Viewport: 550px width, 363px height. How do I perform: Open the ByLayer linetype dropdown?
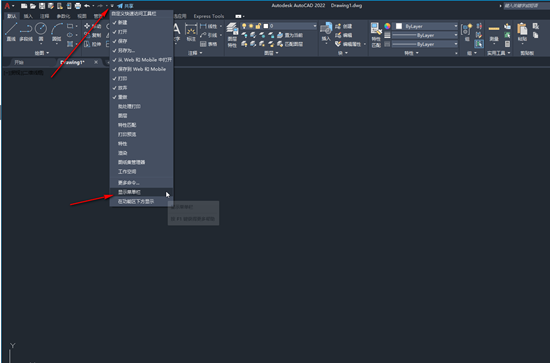coord(425,44)
